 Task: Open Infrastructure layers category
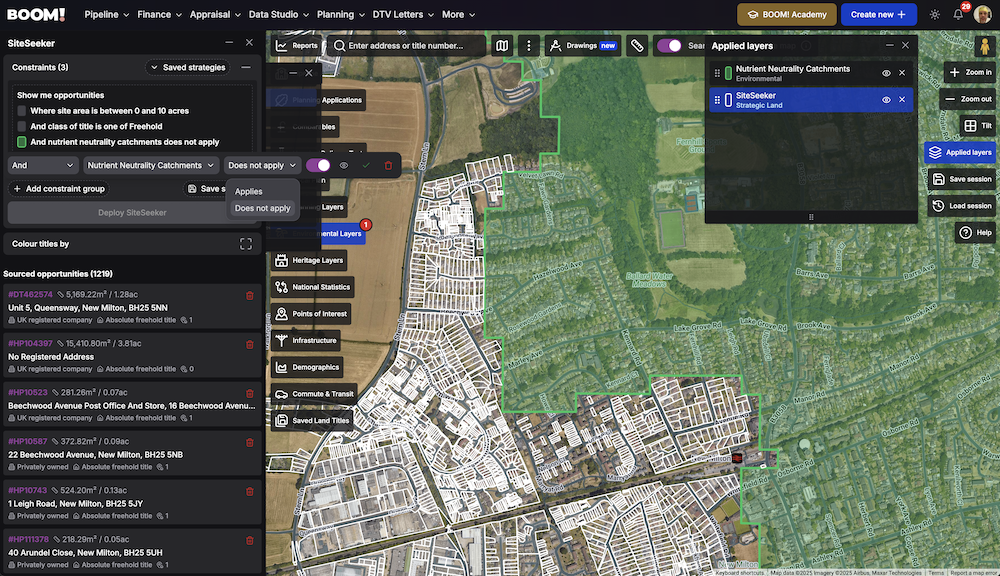[306, 341]
